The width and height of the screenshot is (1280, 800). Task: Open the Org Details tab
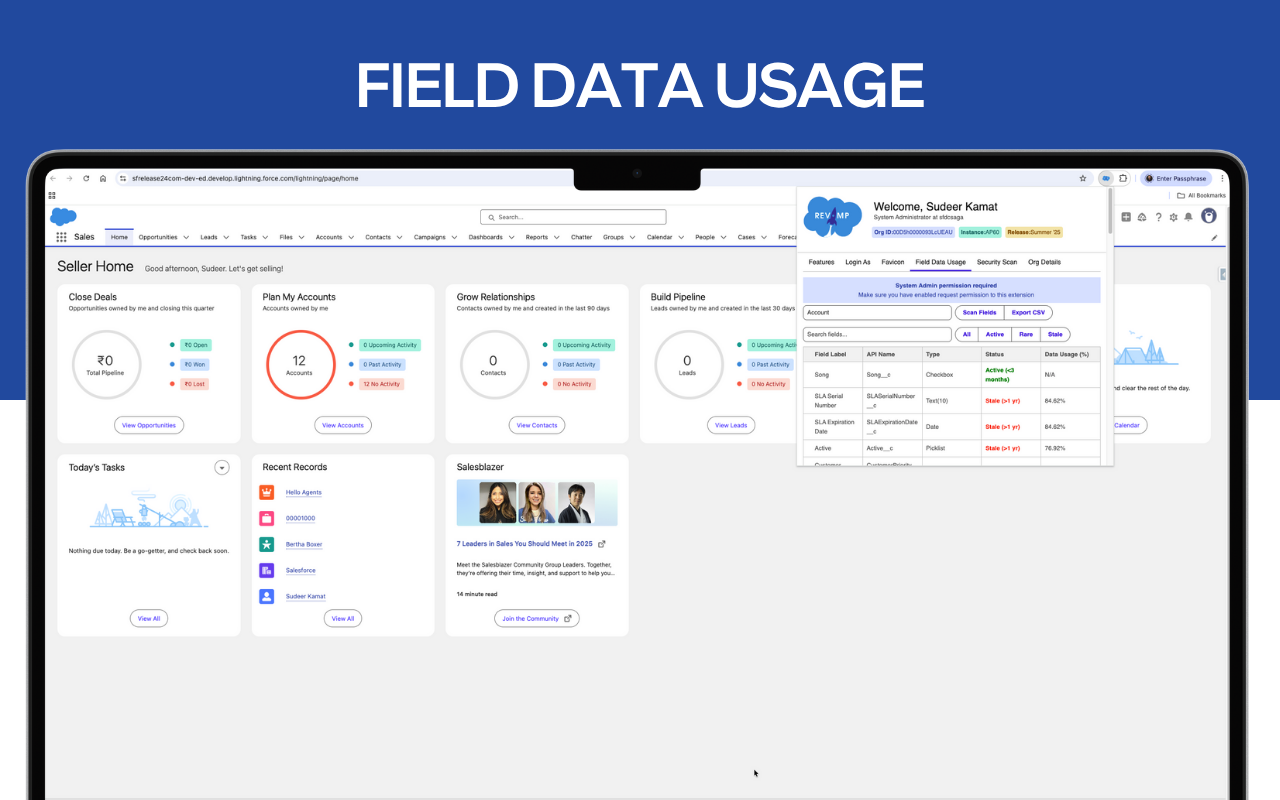(1044, 262)
